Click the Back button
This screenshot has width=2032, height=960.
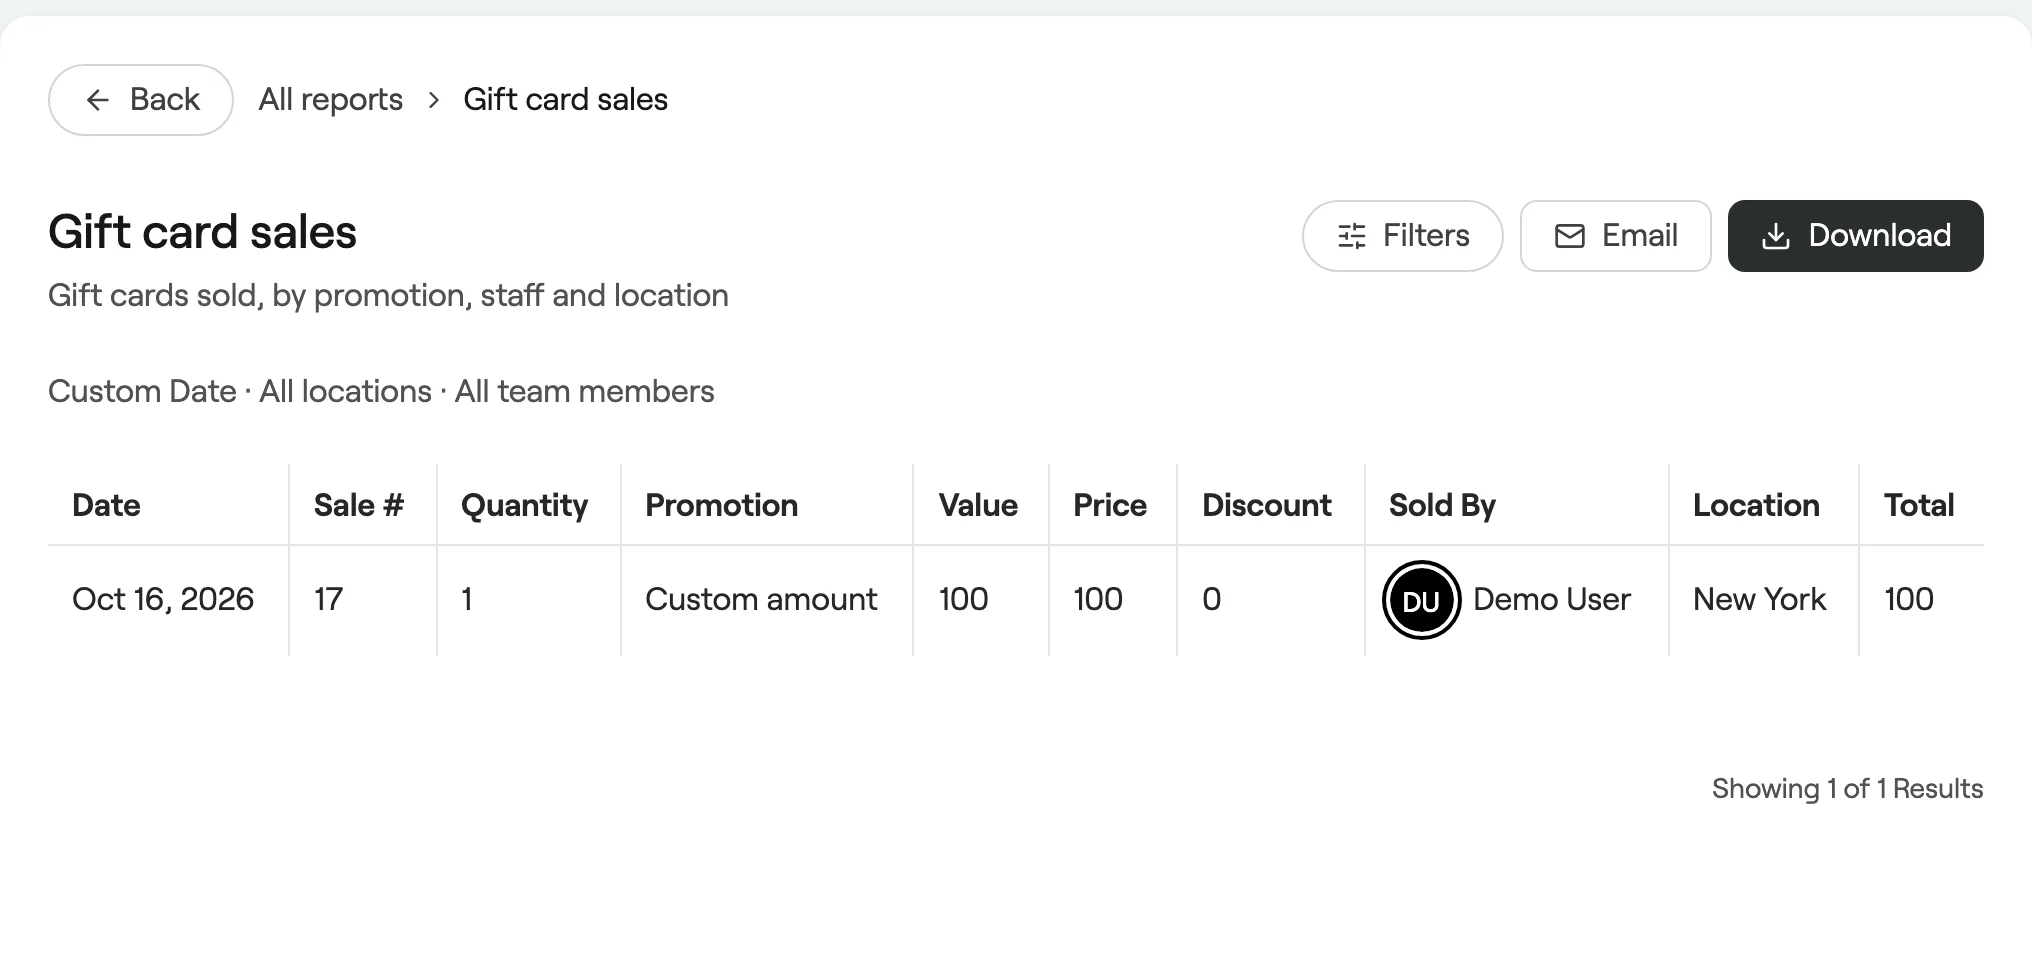pos(141,100)
